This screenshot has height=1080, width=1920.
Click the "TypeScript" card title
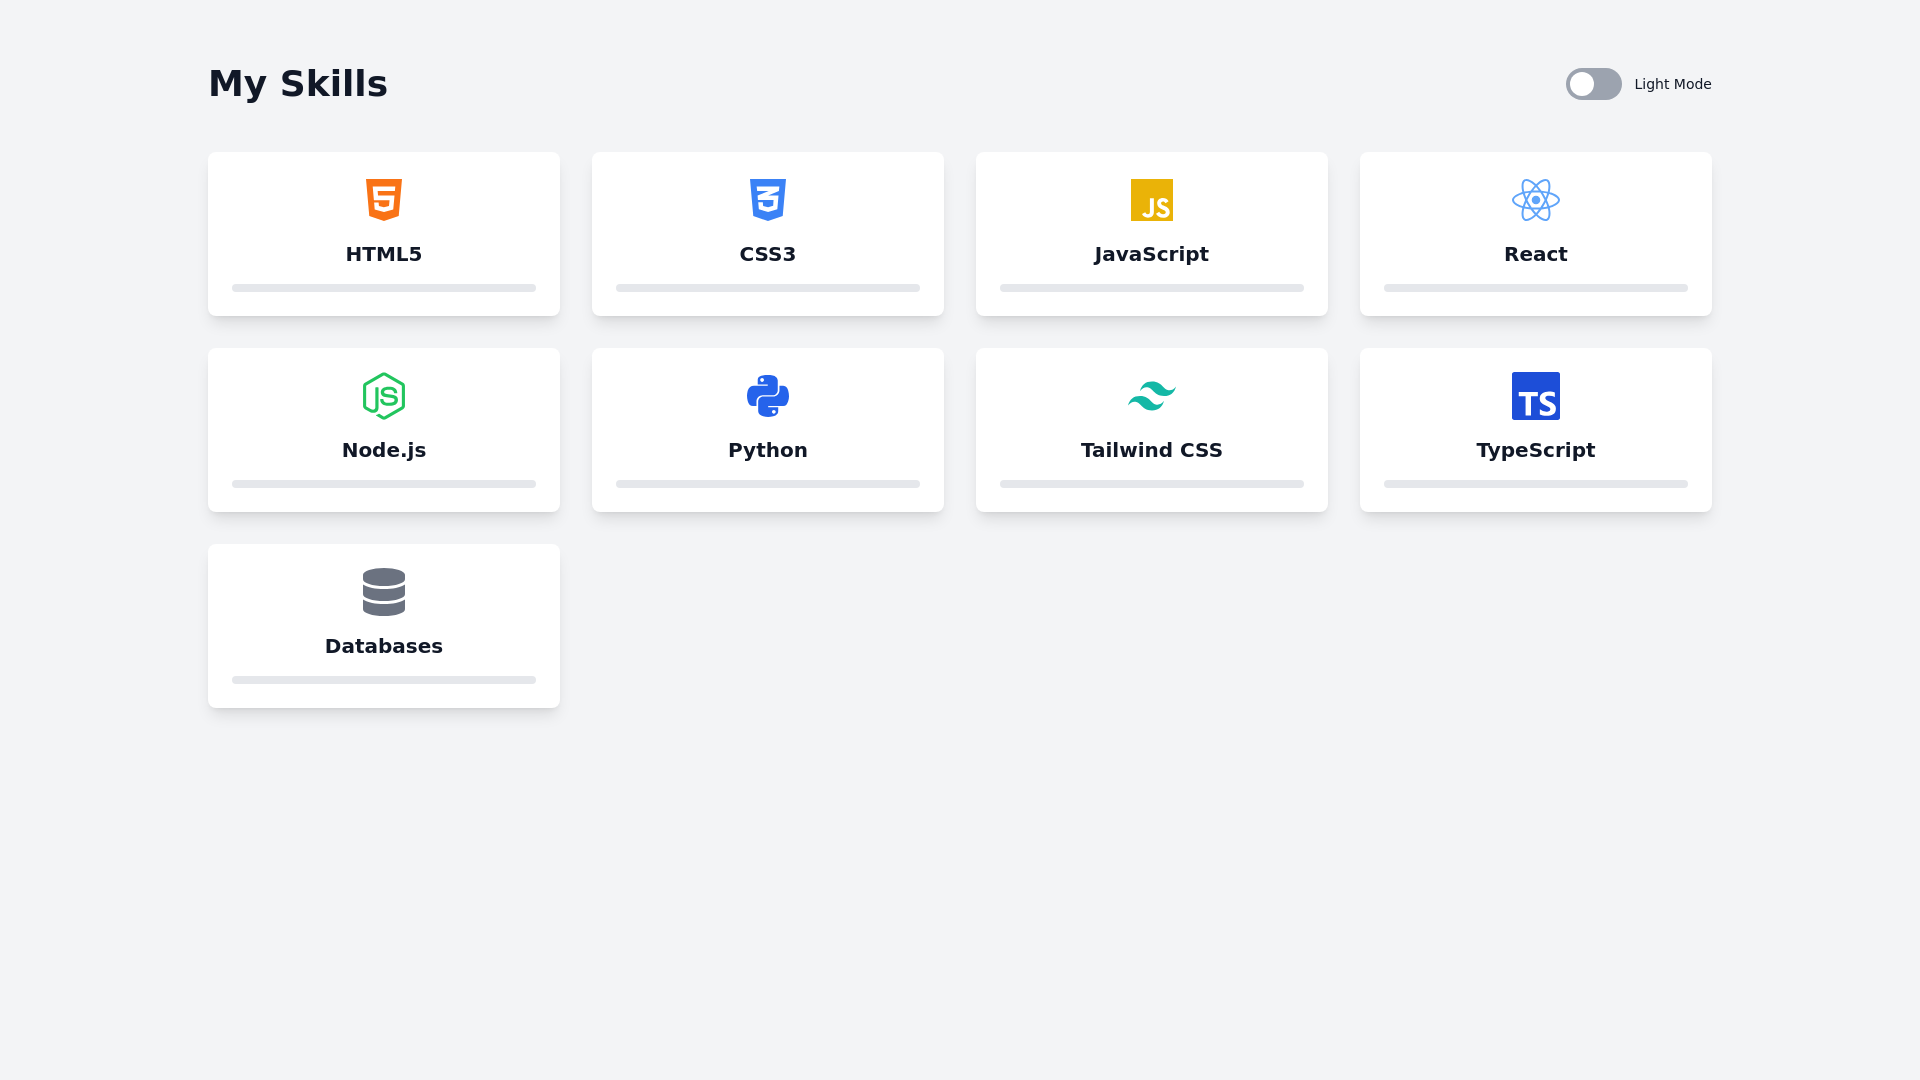click(1536, 450)
